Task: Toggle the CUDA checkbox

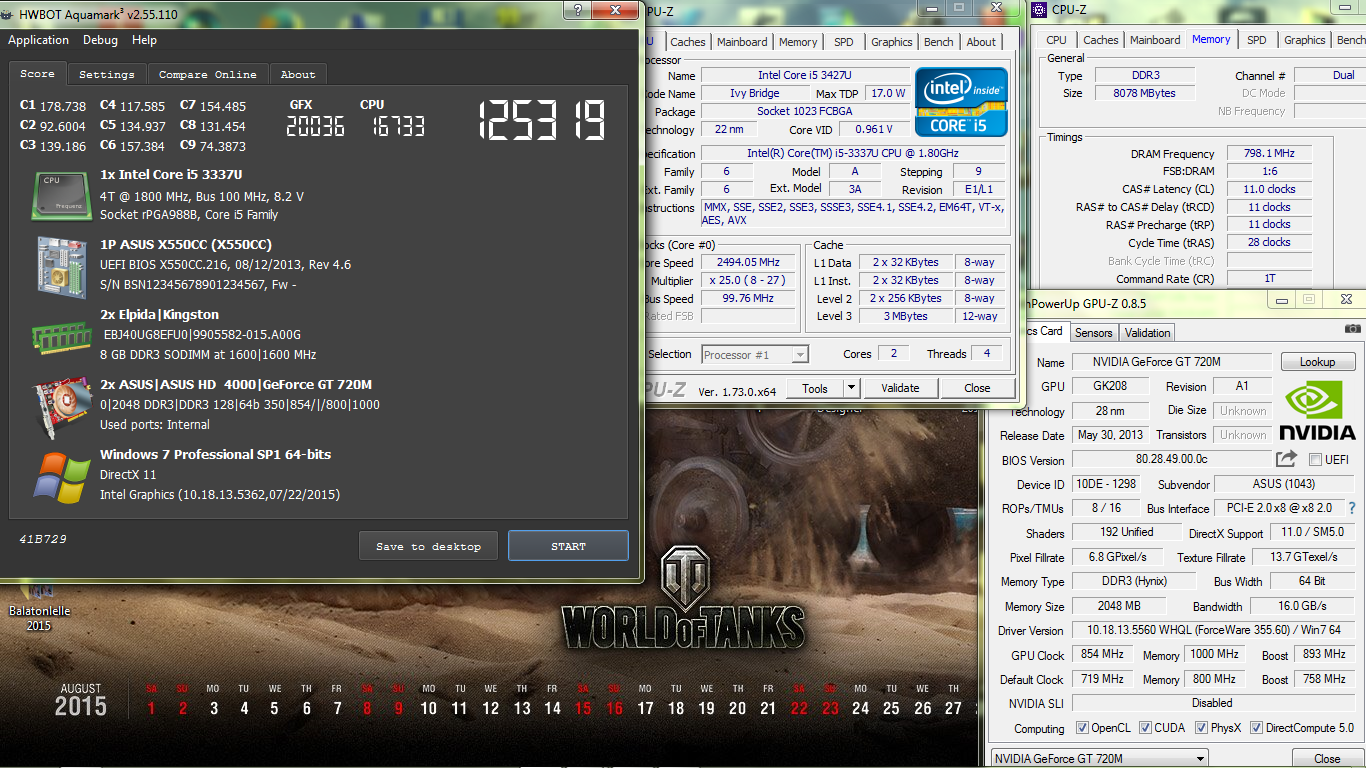Action: (1146, 728)
